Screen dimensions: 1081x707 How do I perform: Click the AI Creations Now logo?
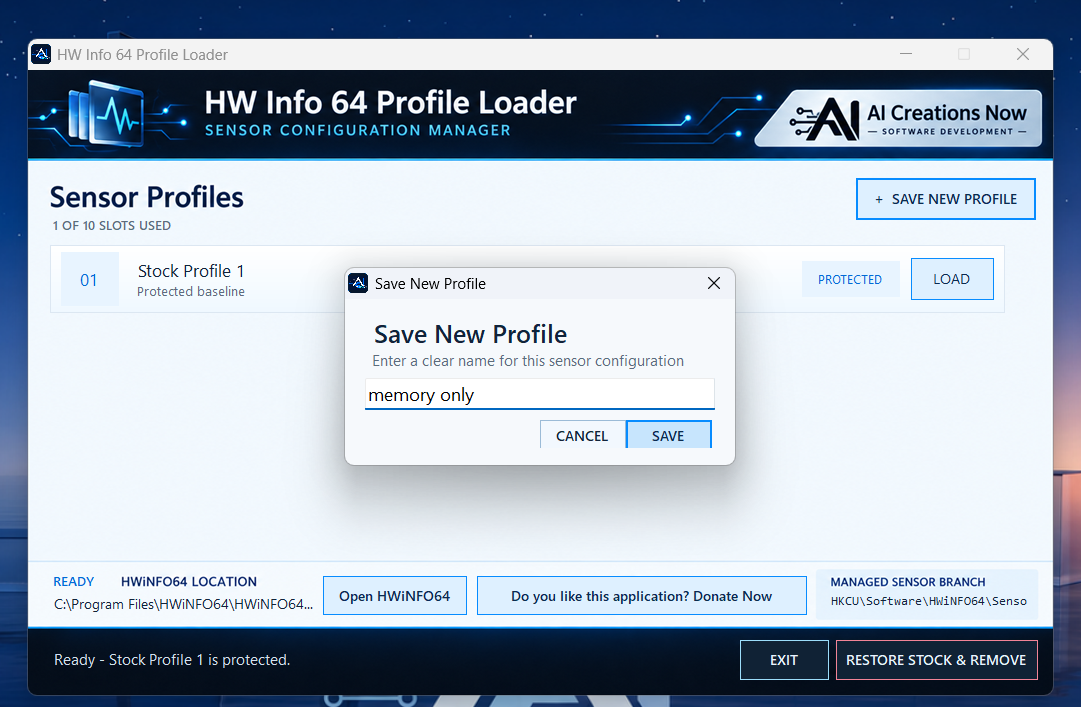click(x=898, y=118)
